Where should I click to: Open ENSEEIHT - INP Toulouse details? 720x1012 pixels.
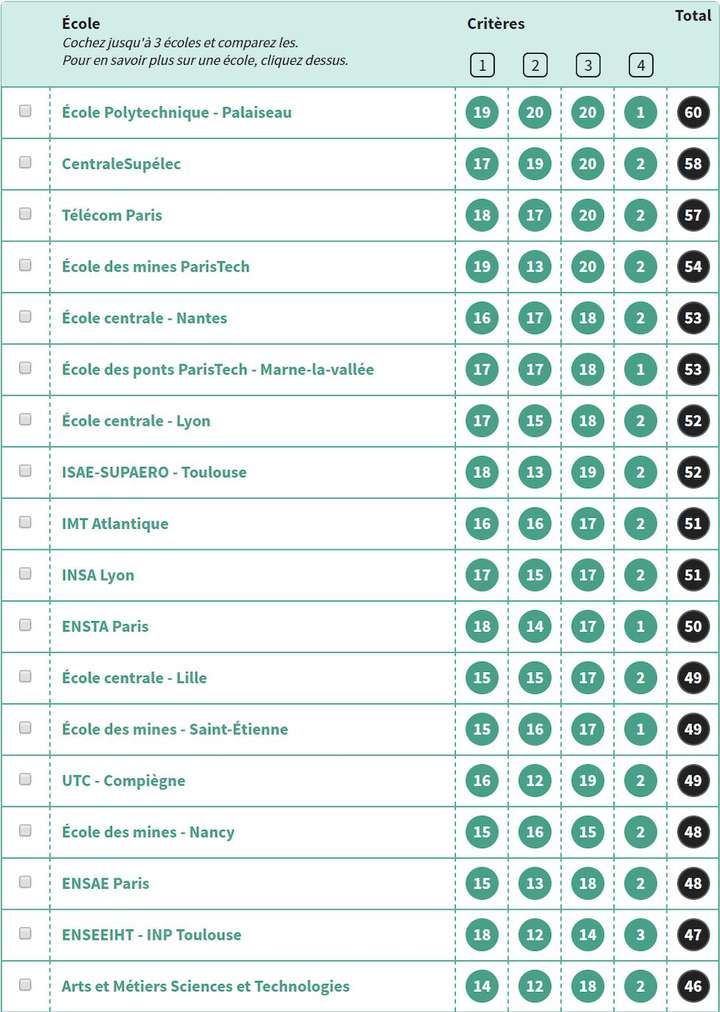click(x=151, y=935)
